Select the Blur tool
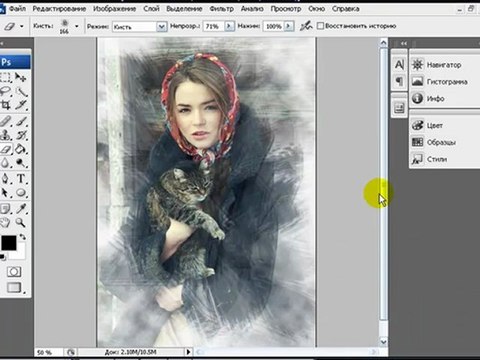This screenshot has width=480, height=360. [6, 163]
